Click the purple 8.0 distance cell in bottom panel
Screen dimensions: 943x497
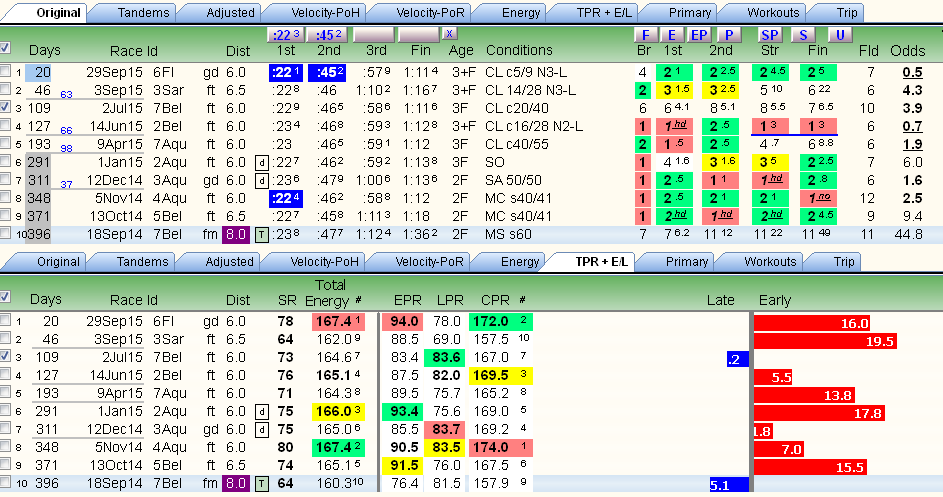click(235, 483)
